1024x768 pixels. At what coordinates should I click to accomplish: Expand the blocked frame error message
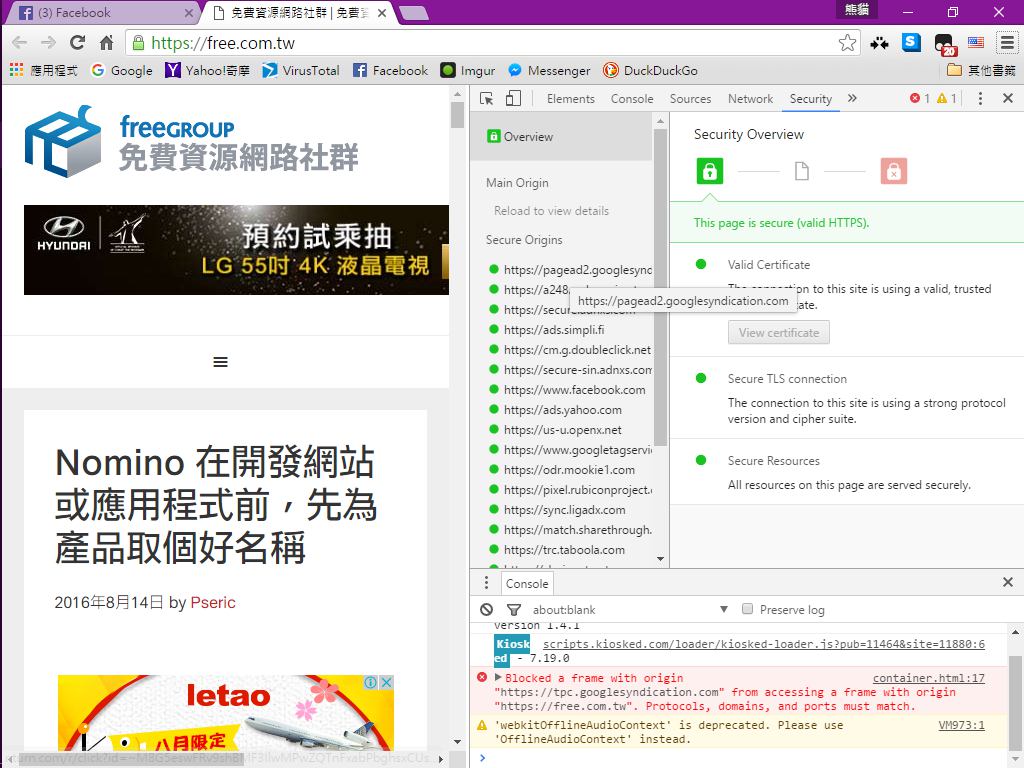pyautogui.click(x=498, y=678)
